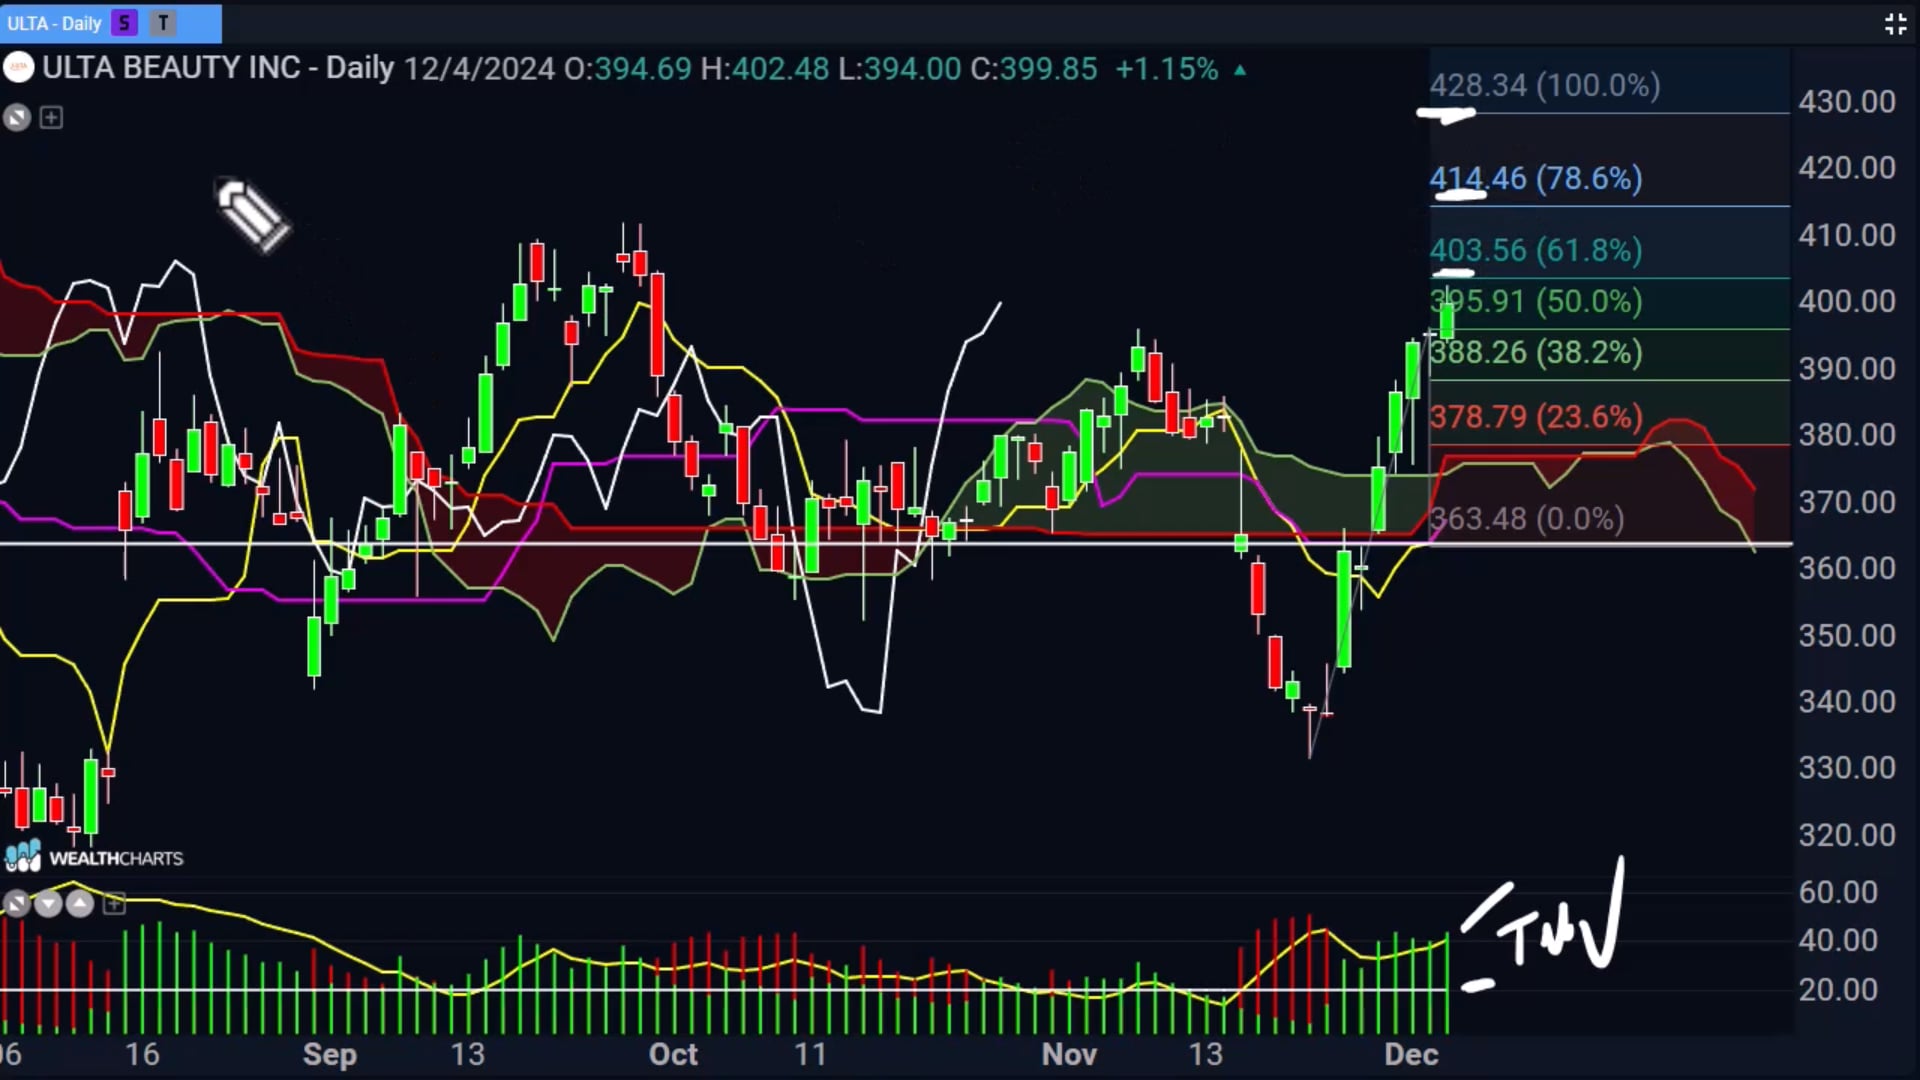Click the H:402.48 high value in the header

click(x=765, y=69)
